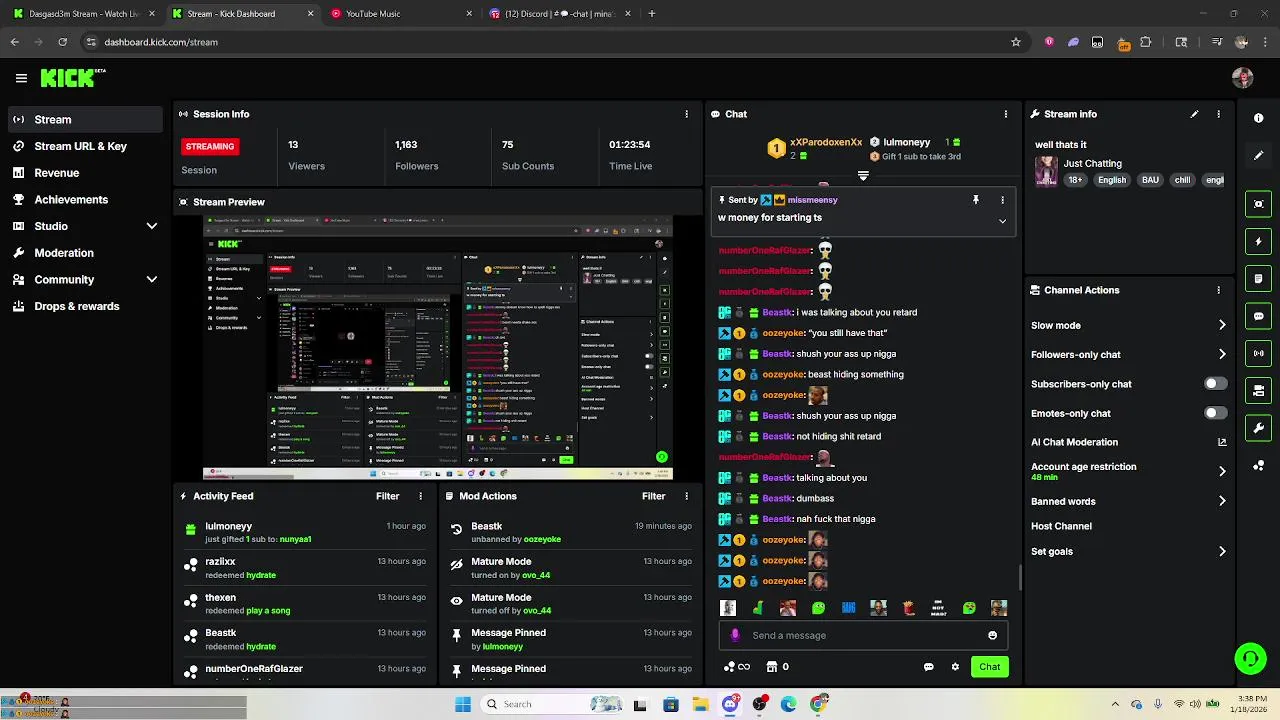
Task: Enable Emotes-only chat switch
Action: pyautogui.click(x=1215, y=413)
